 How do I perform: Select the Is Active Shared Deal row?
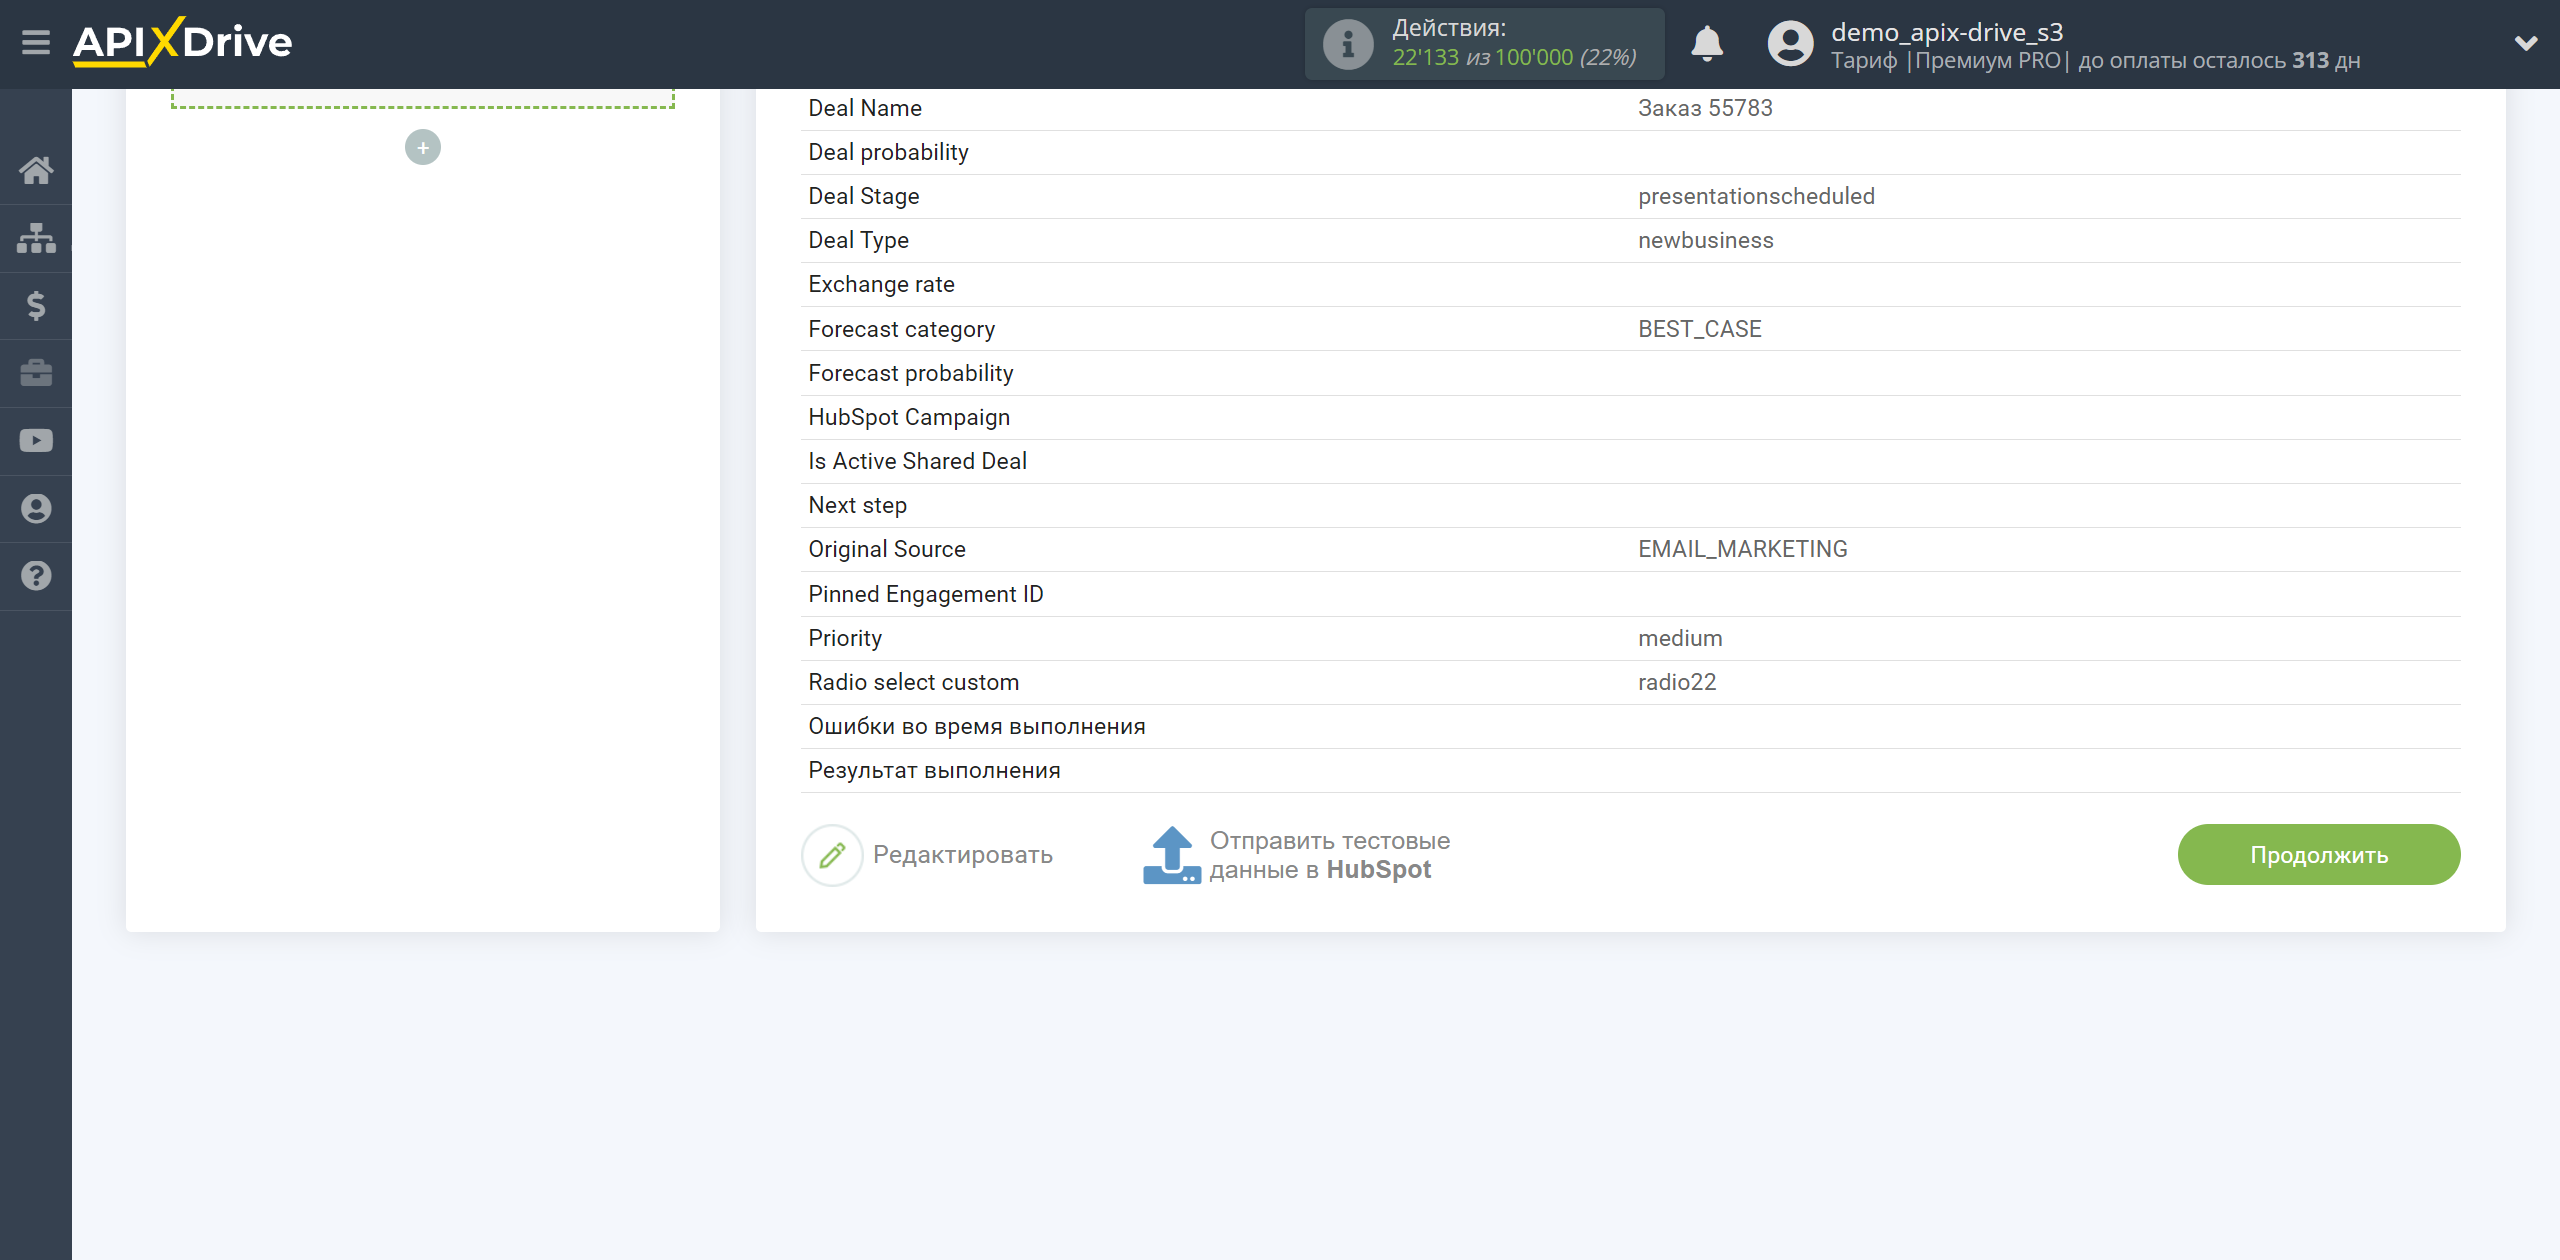(1630, 461)
